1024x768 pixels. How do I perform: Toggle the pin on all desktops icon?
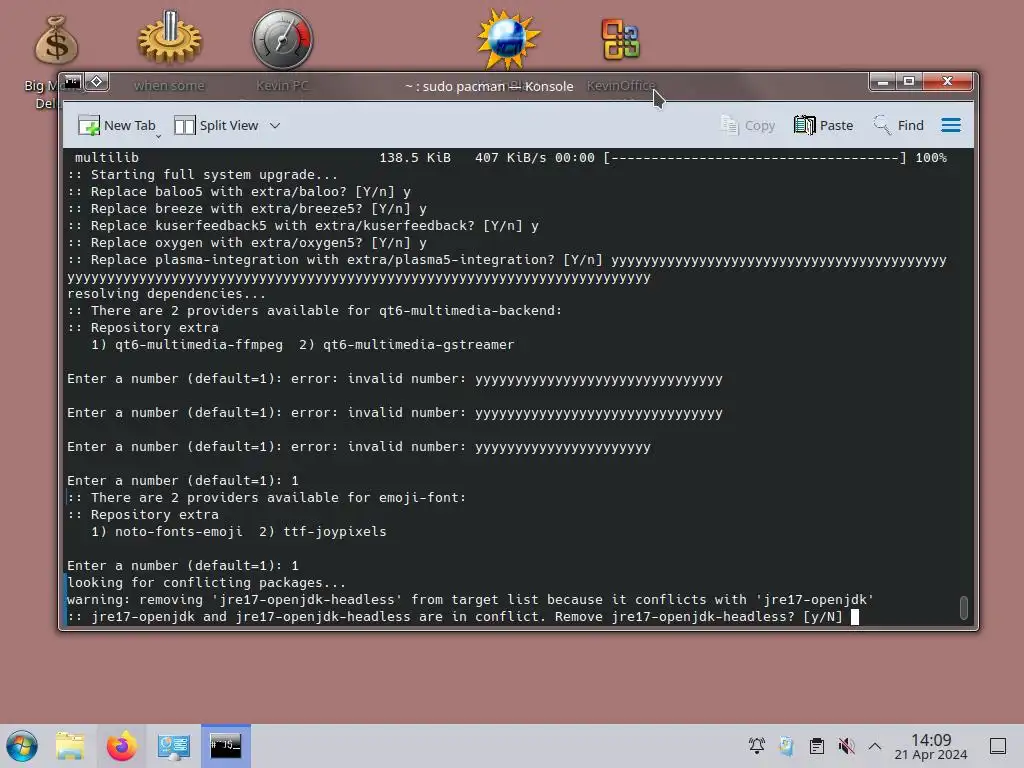coord(97,82)
